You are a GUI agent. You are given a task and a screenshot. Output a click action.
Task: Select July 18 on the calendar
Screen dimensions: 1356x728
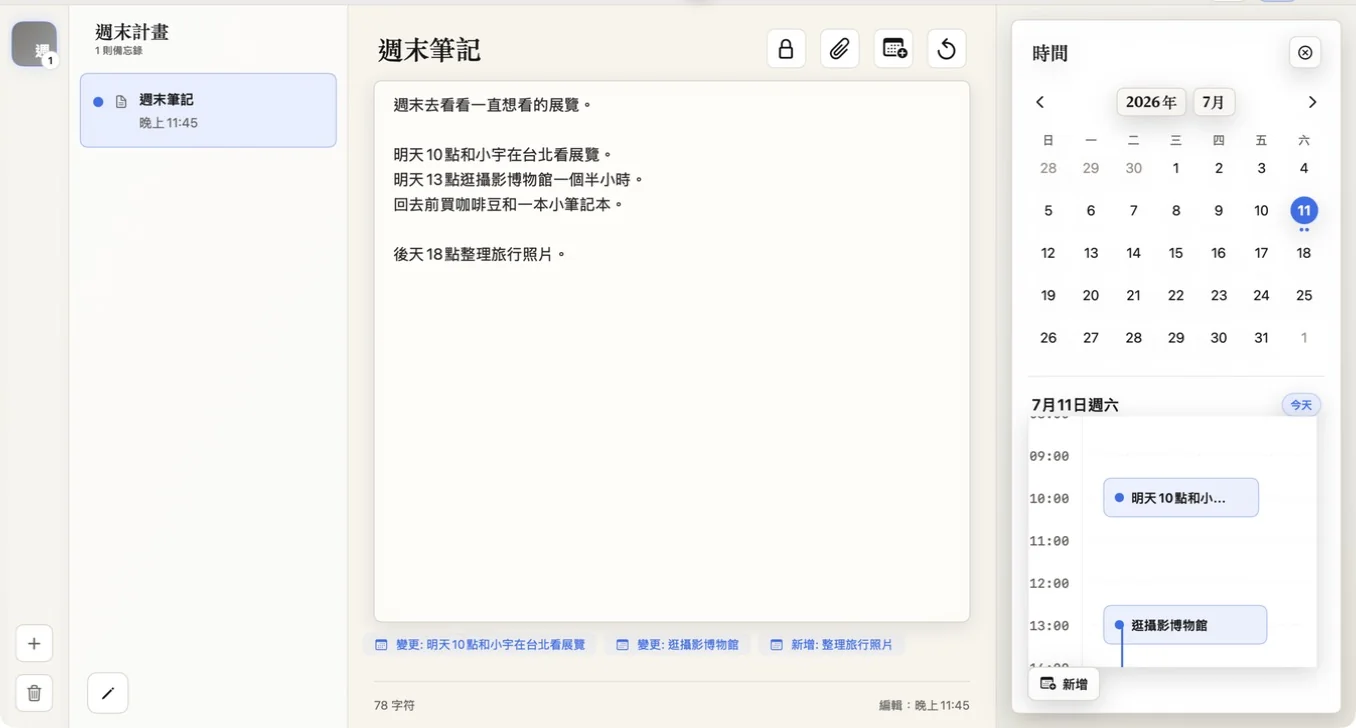point(1304,253)
